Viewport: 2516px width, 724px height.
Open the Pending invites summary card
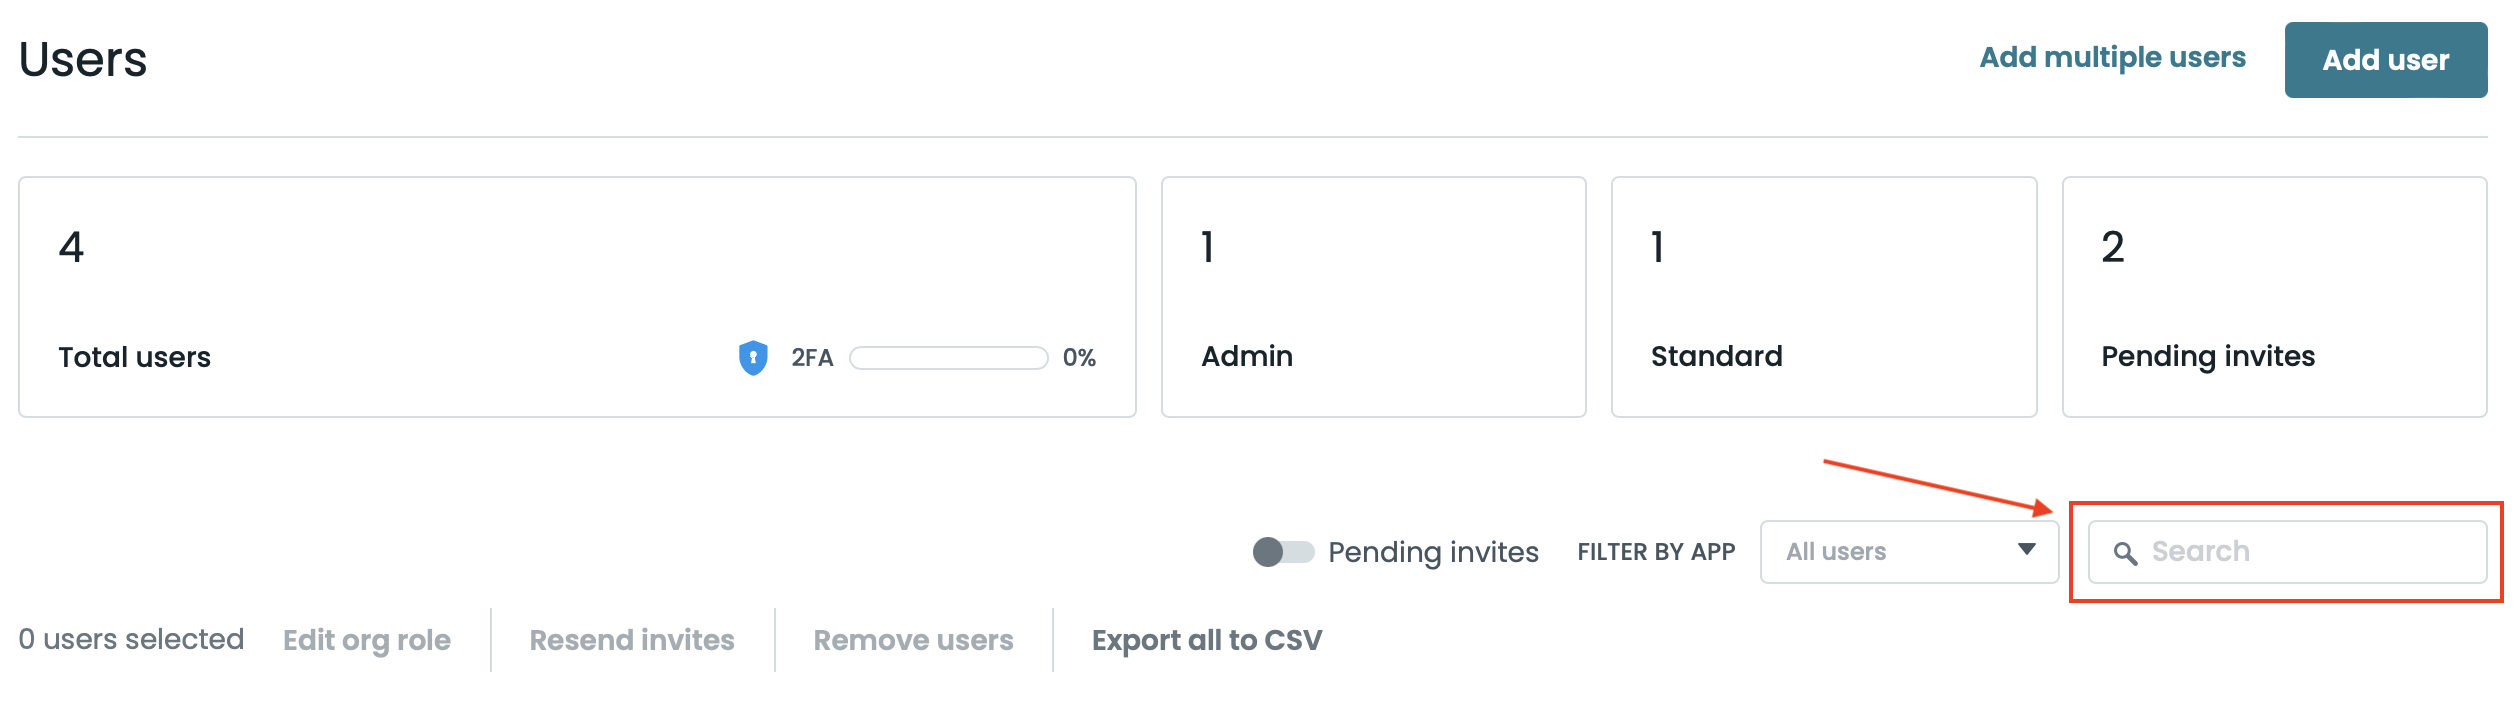(x=2274, y=297)
